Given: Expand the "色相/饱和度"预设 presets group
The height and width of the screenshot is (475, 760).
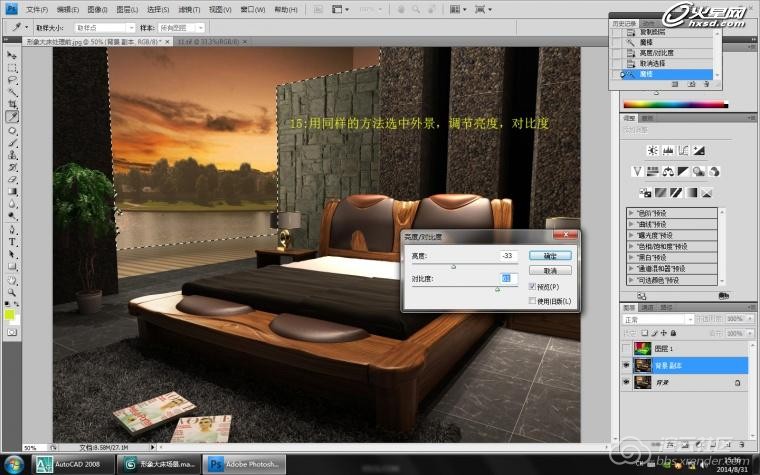Looking at the screenshot, I should 631,246.
